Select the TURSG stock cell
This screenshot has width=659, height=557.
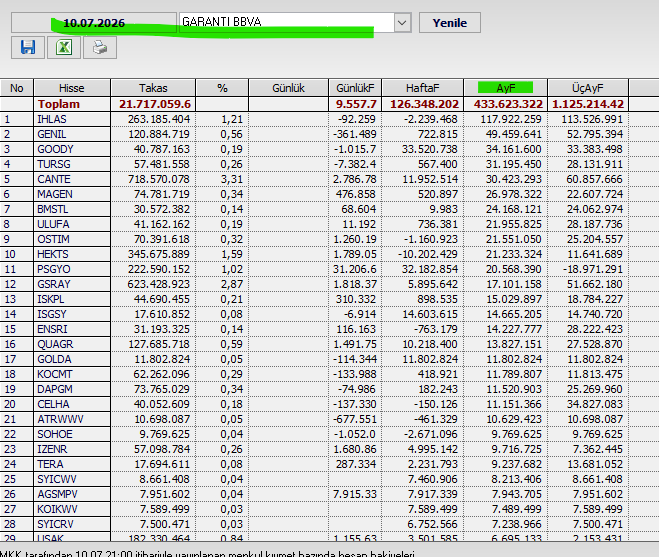pyautogui.click(x=72, y=164)
